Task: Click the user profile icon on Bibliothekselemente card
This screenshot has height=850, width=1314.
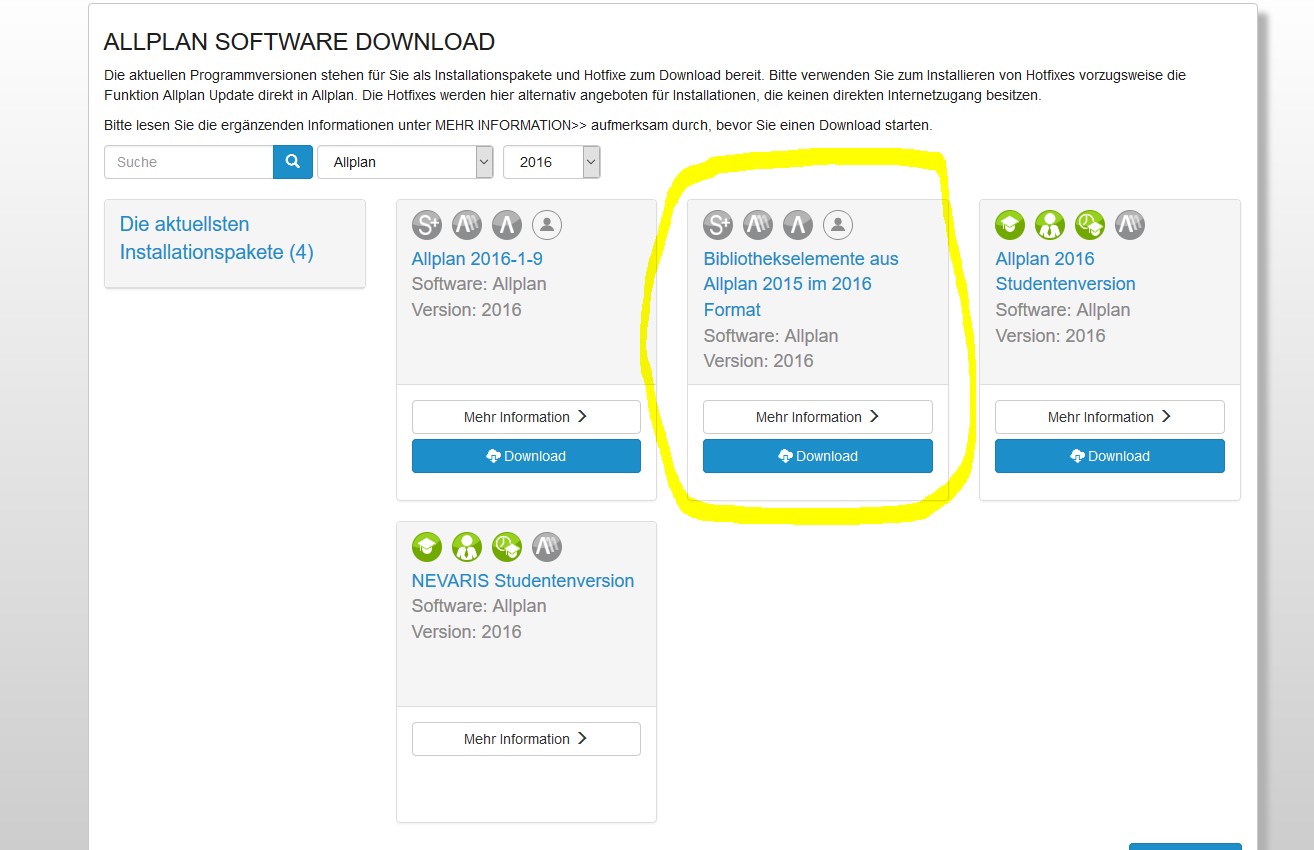Action: pyautogui.click(x=838, y=225)
